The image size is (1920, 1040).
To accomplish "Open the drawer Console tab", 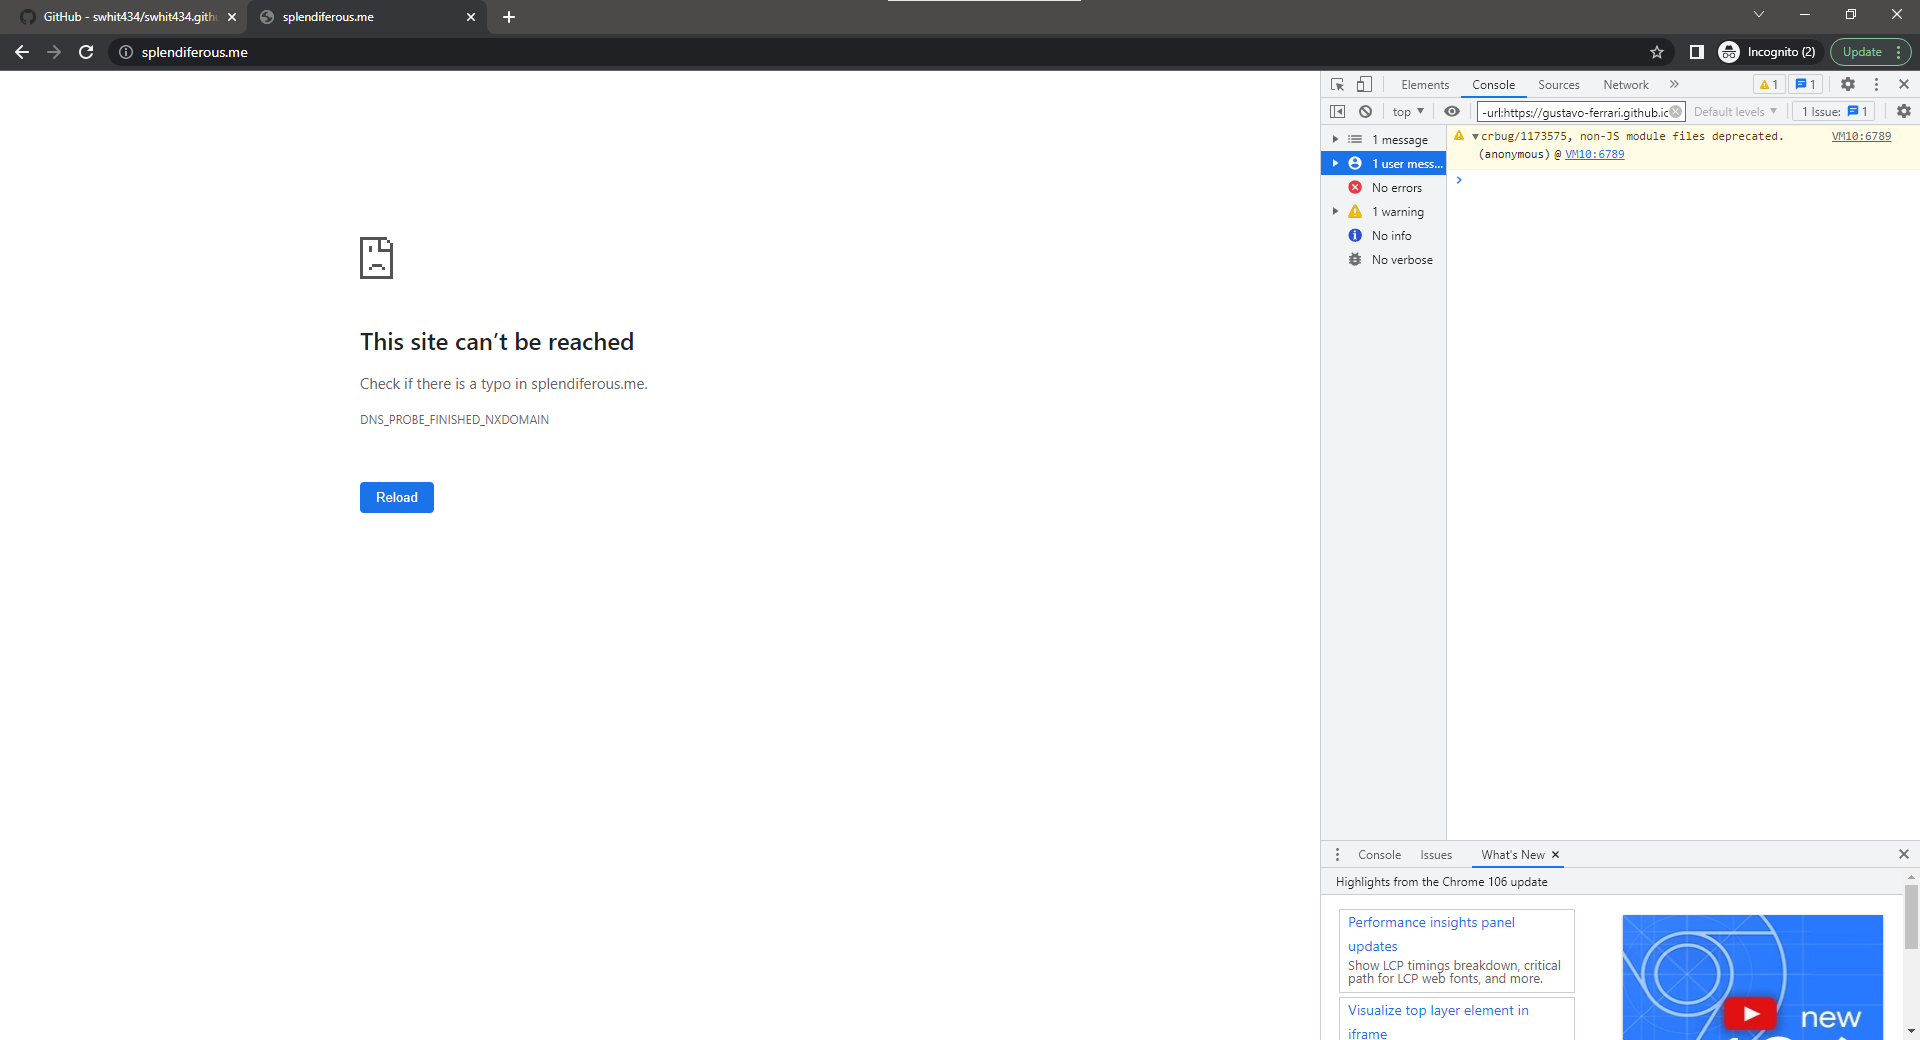I will click(x=1379, y=855).
